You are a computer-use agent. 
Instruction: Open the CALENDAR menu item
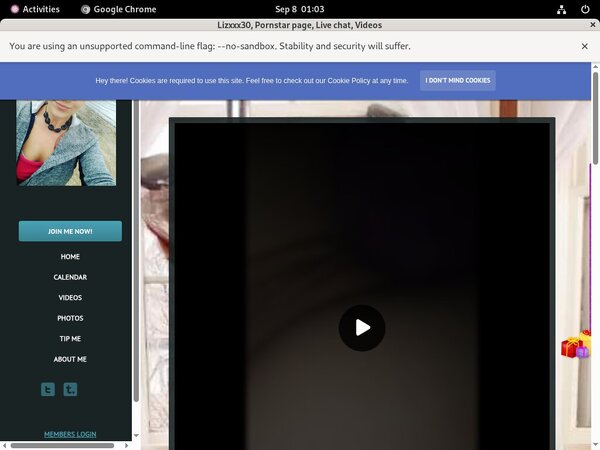point(70,277)
